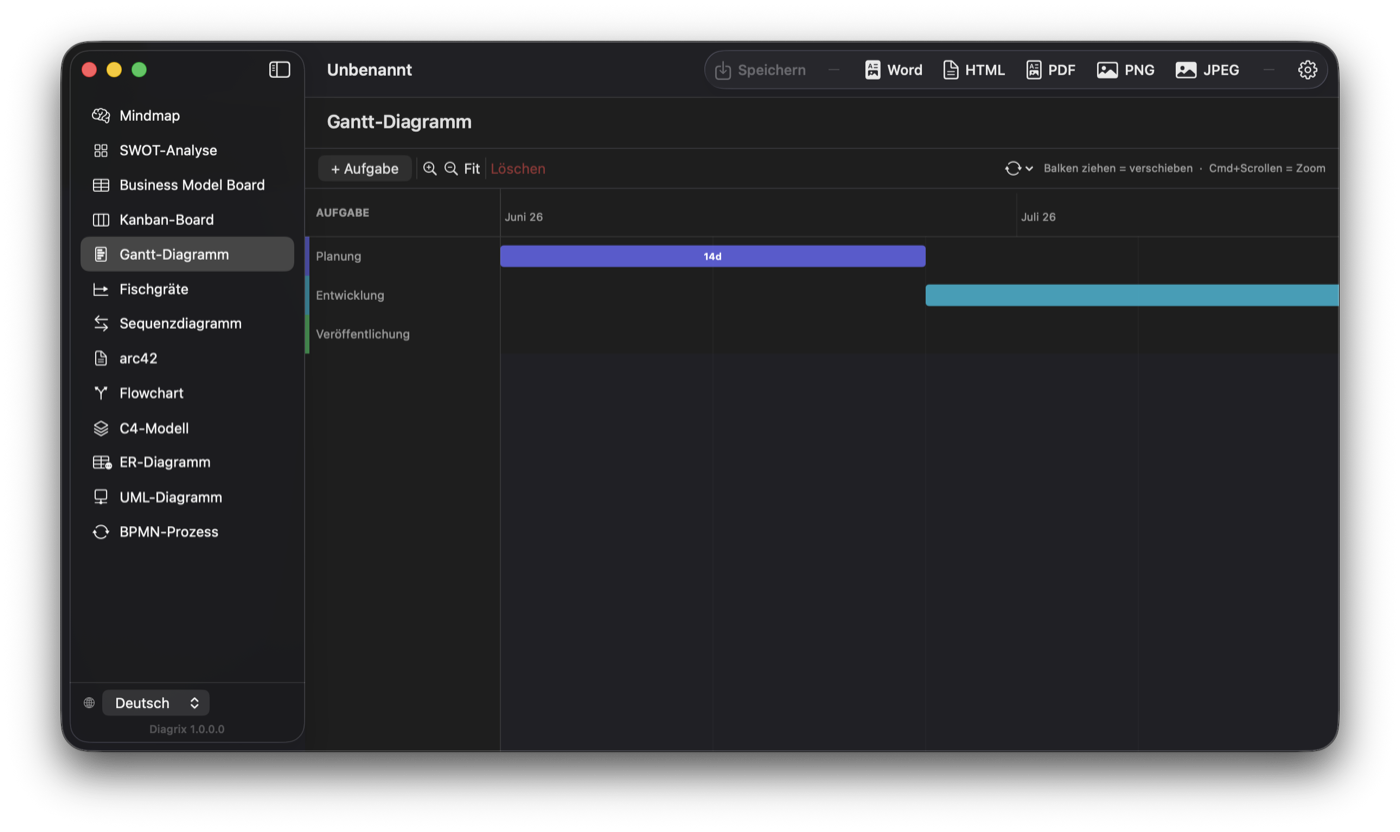
Task: Click the Business Model Board table icon
Action: pos(101,185)
